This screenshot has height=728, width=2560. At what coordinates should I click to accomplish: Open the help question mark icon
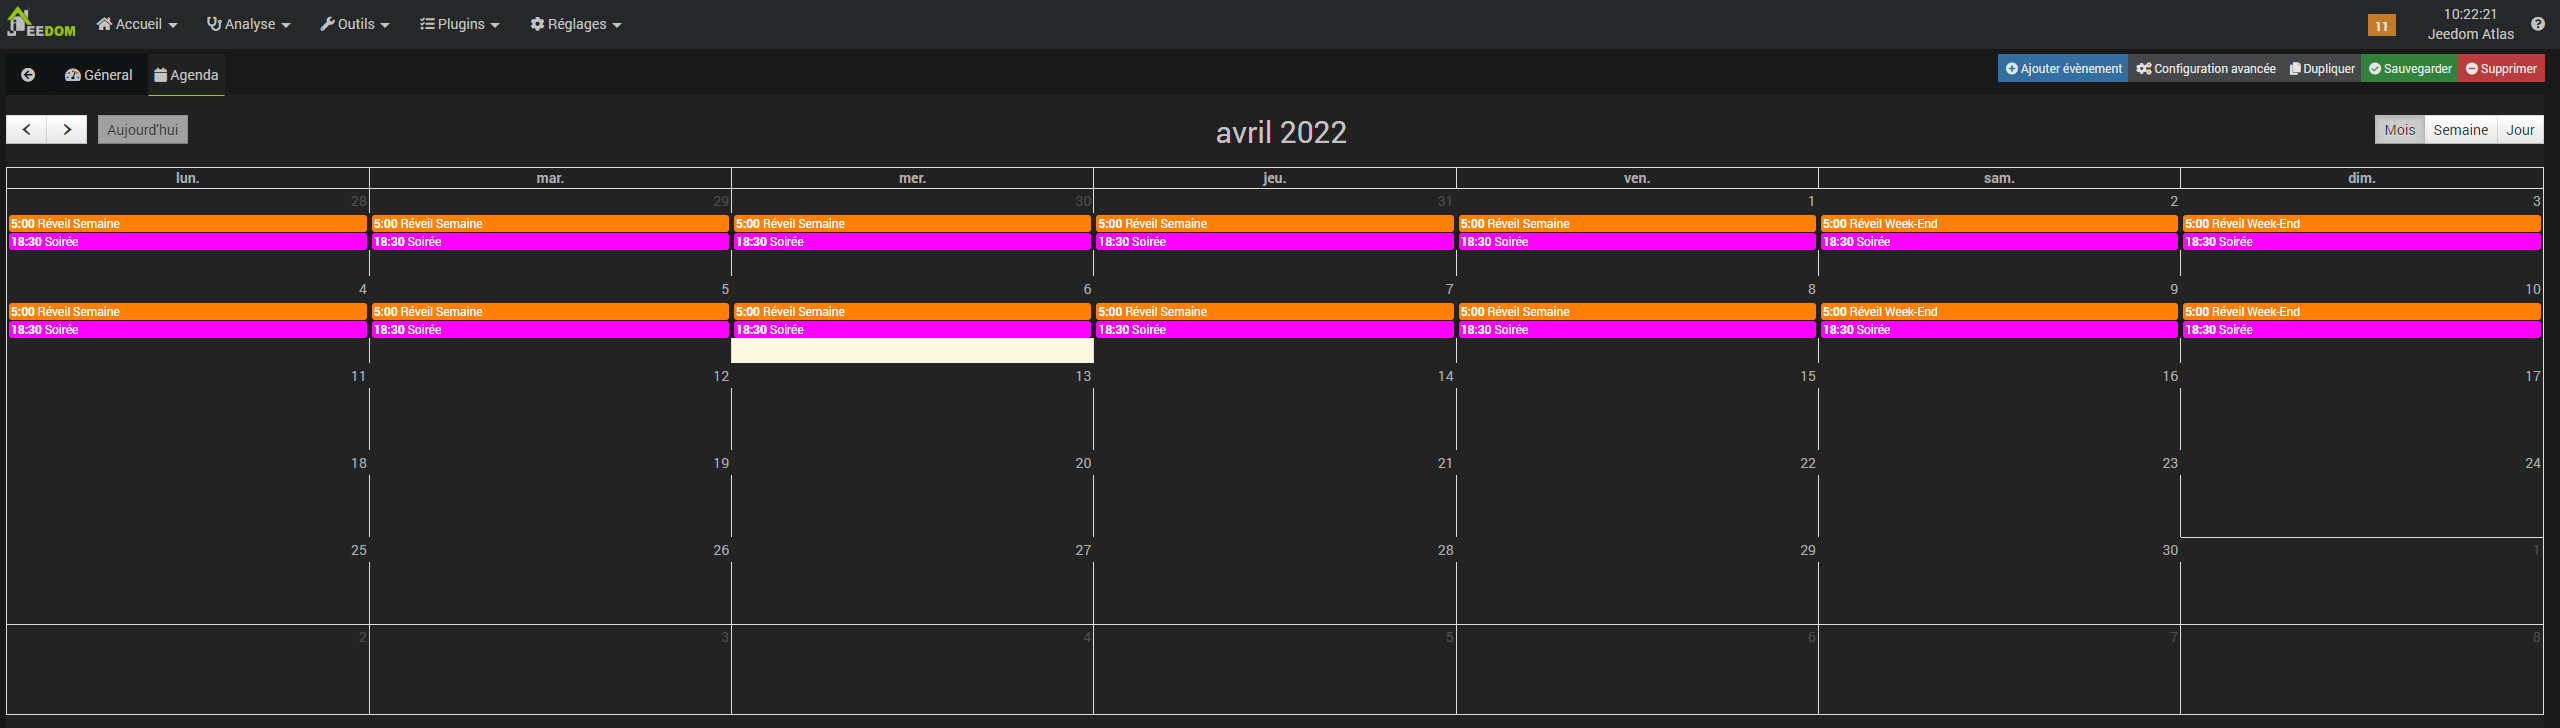pyautogui.click(x=2537, y=24)
